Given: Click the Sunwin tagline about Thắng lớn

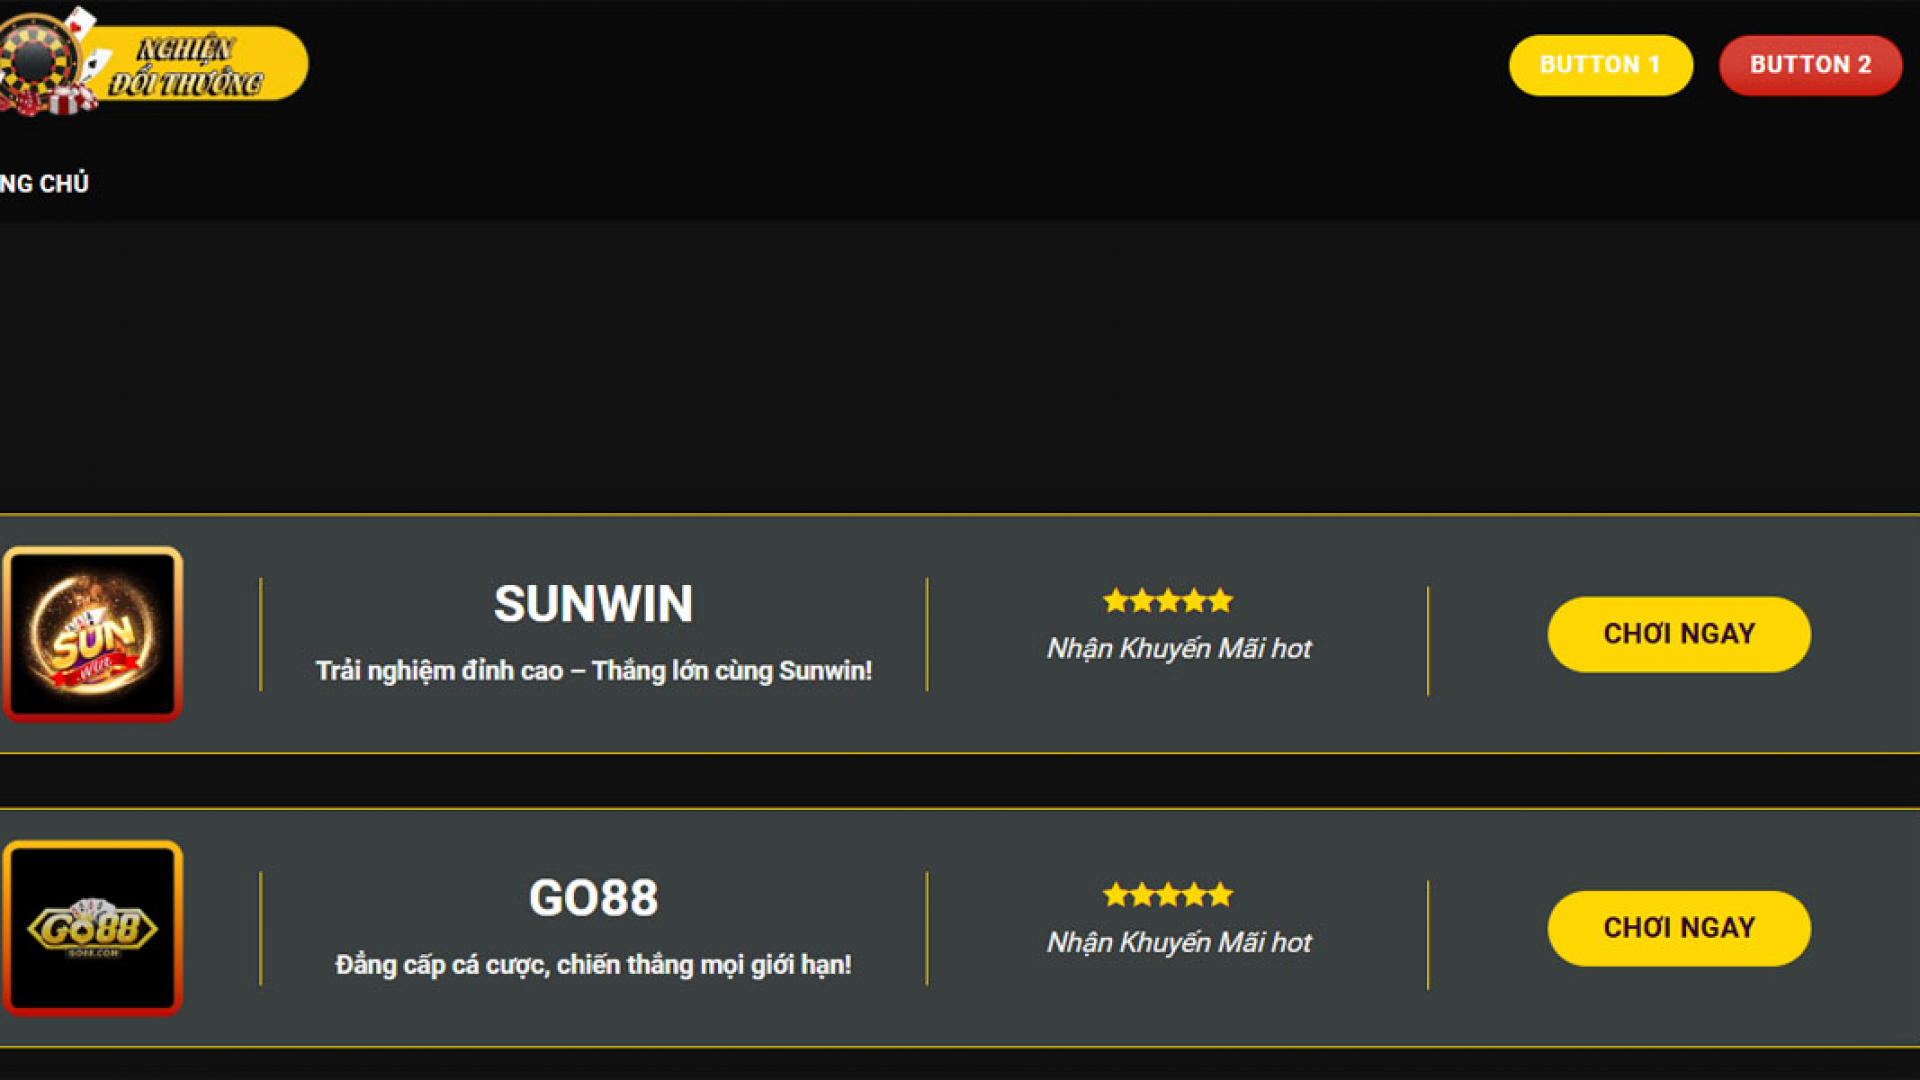Looking at the screenshot, I should coord(593,671).
